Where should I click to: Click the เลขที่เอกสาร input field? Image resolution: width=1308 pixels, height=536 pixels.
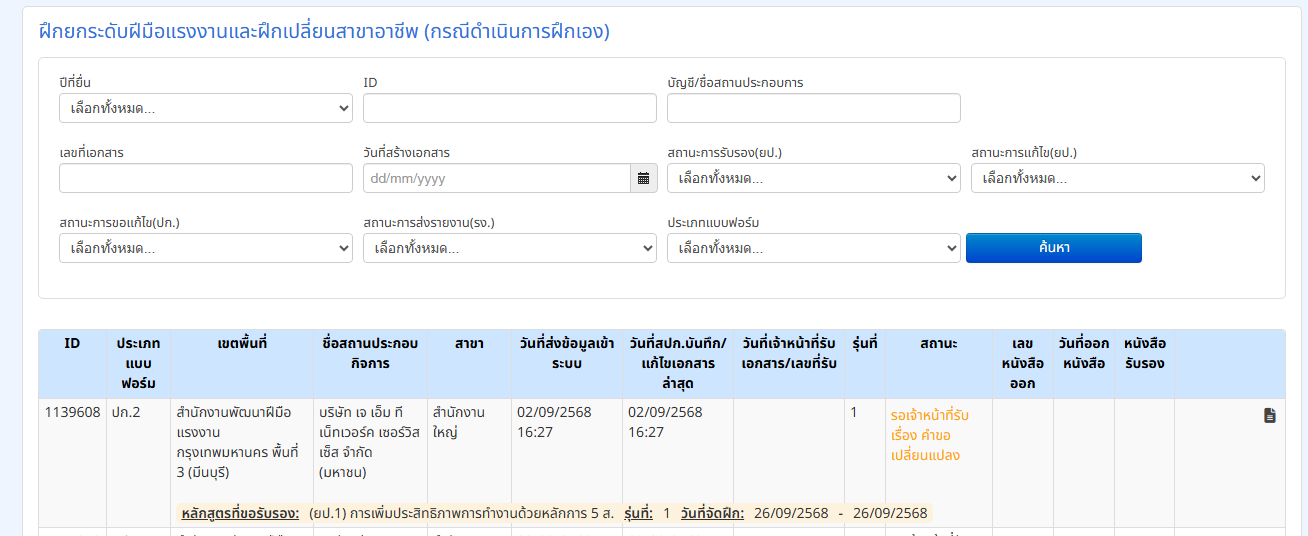point(206,178)
